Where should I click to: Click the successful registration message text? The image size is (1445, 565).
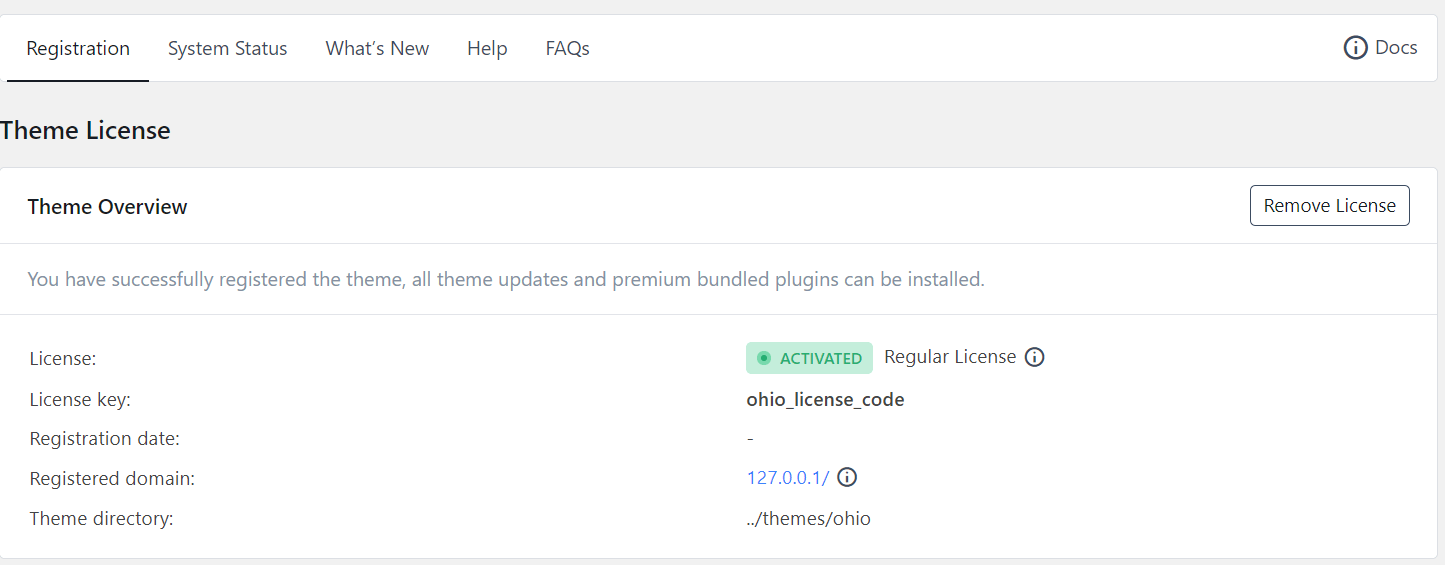(506, 280)
